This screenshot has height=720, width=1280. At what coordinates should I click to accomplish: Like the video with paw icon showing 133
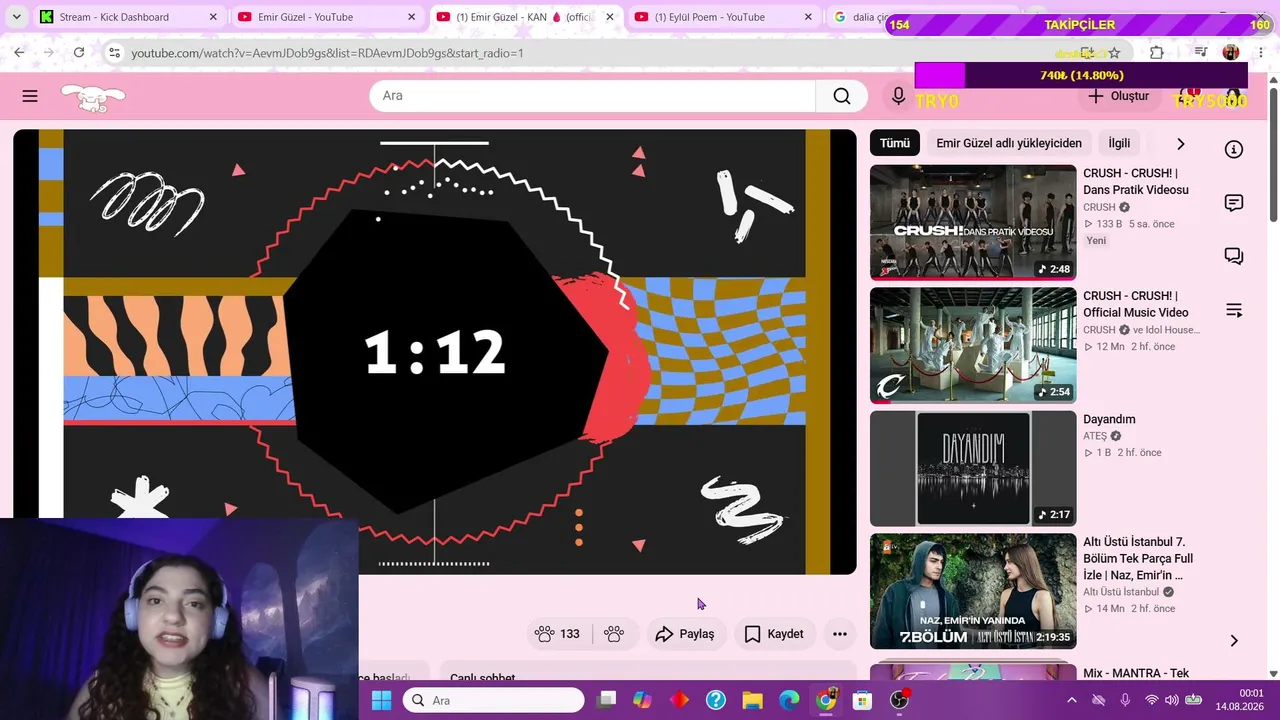[558, 634]
